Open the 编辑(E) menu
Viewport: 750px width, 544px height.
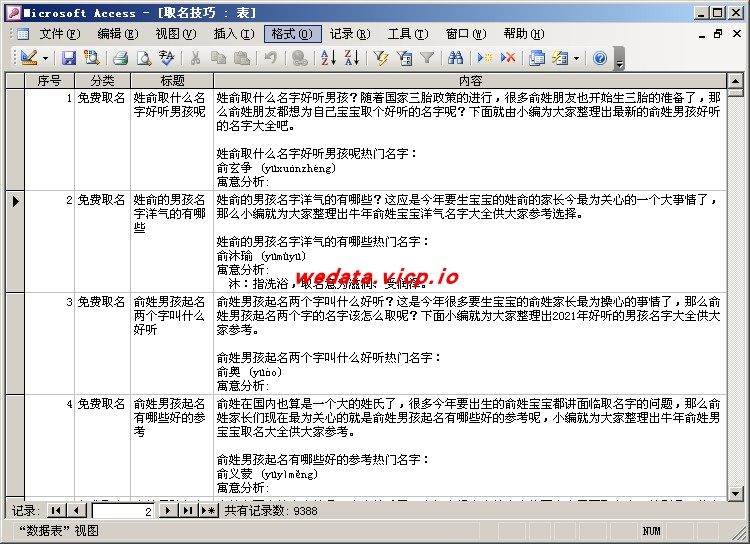point(118,33)
